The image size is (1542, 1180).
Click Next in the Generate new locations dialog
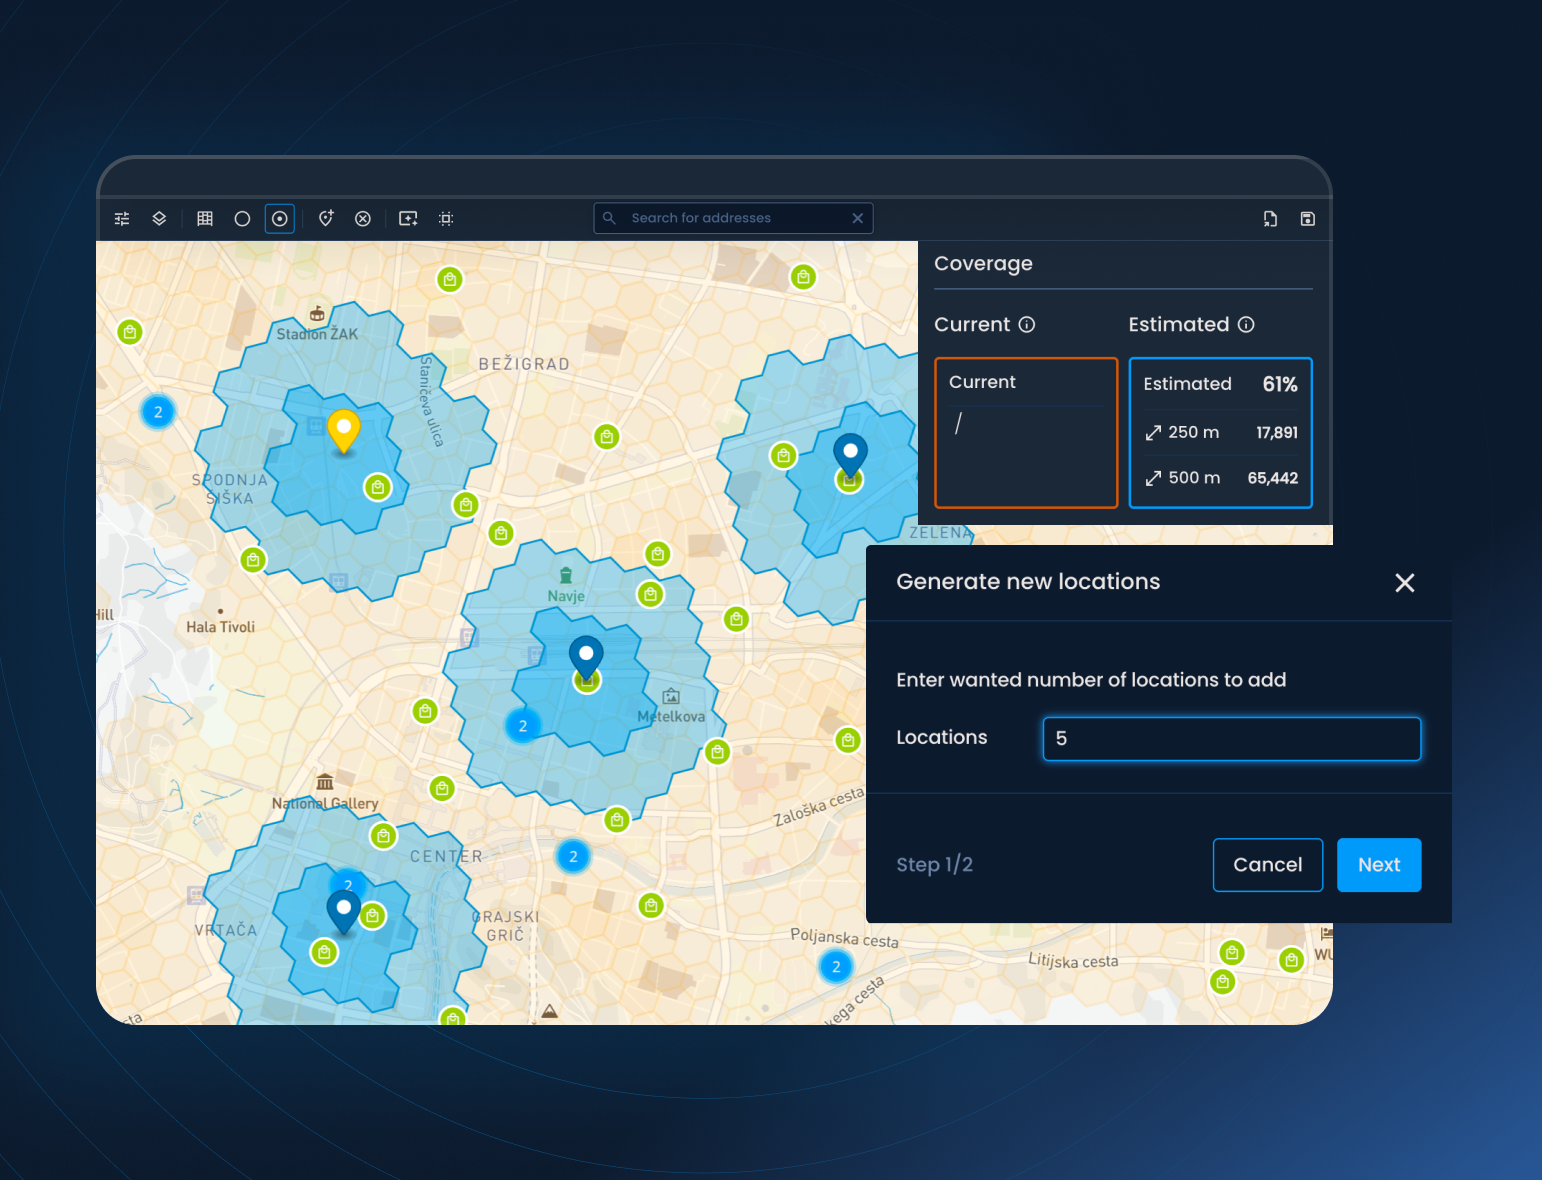[1379, 864]
